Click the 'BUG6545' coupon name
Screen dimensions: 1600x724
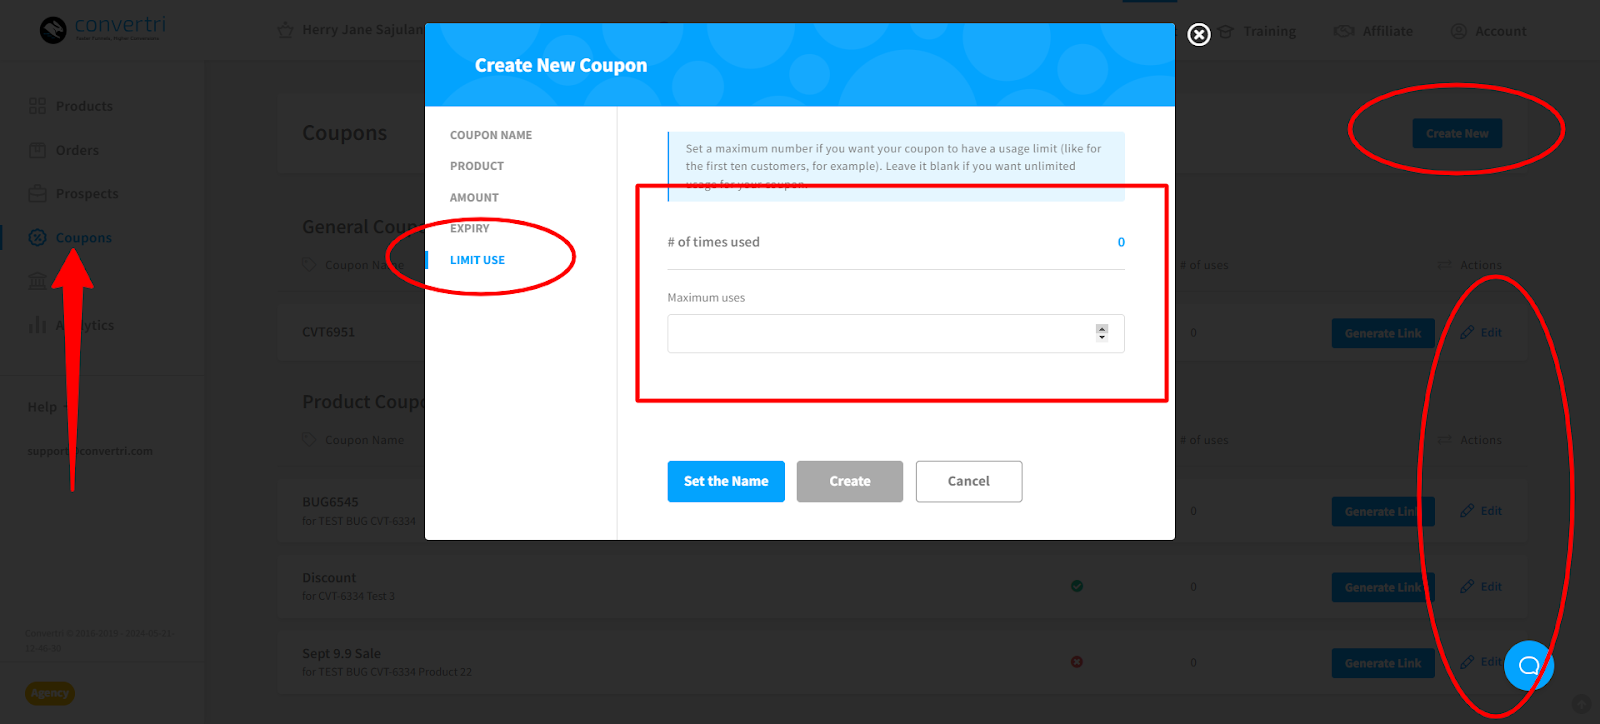(330, 502)
